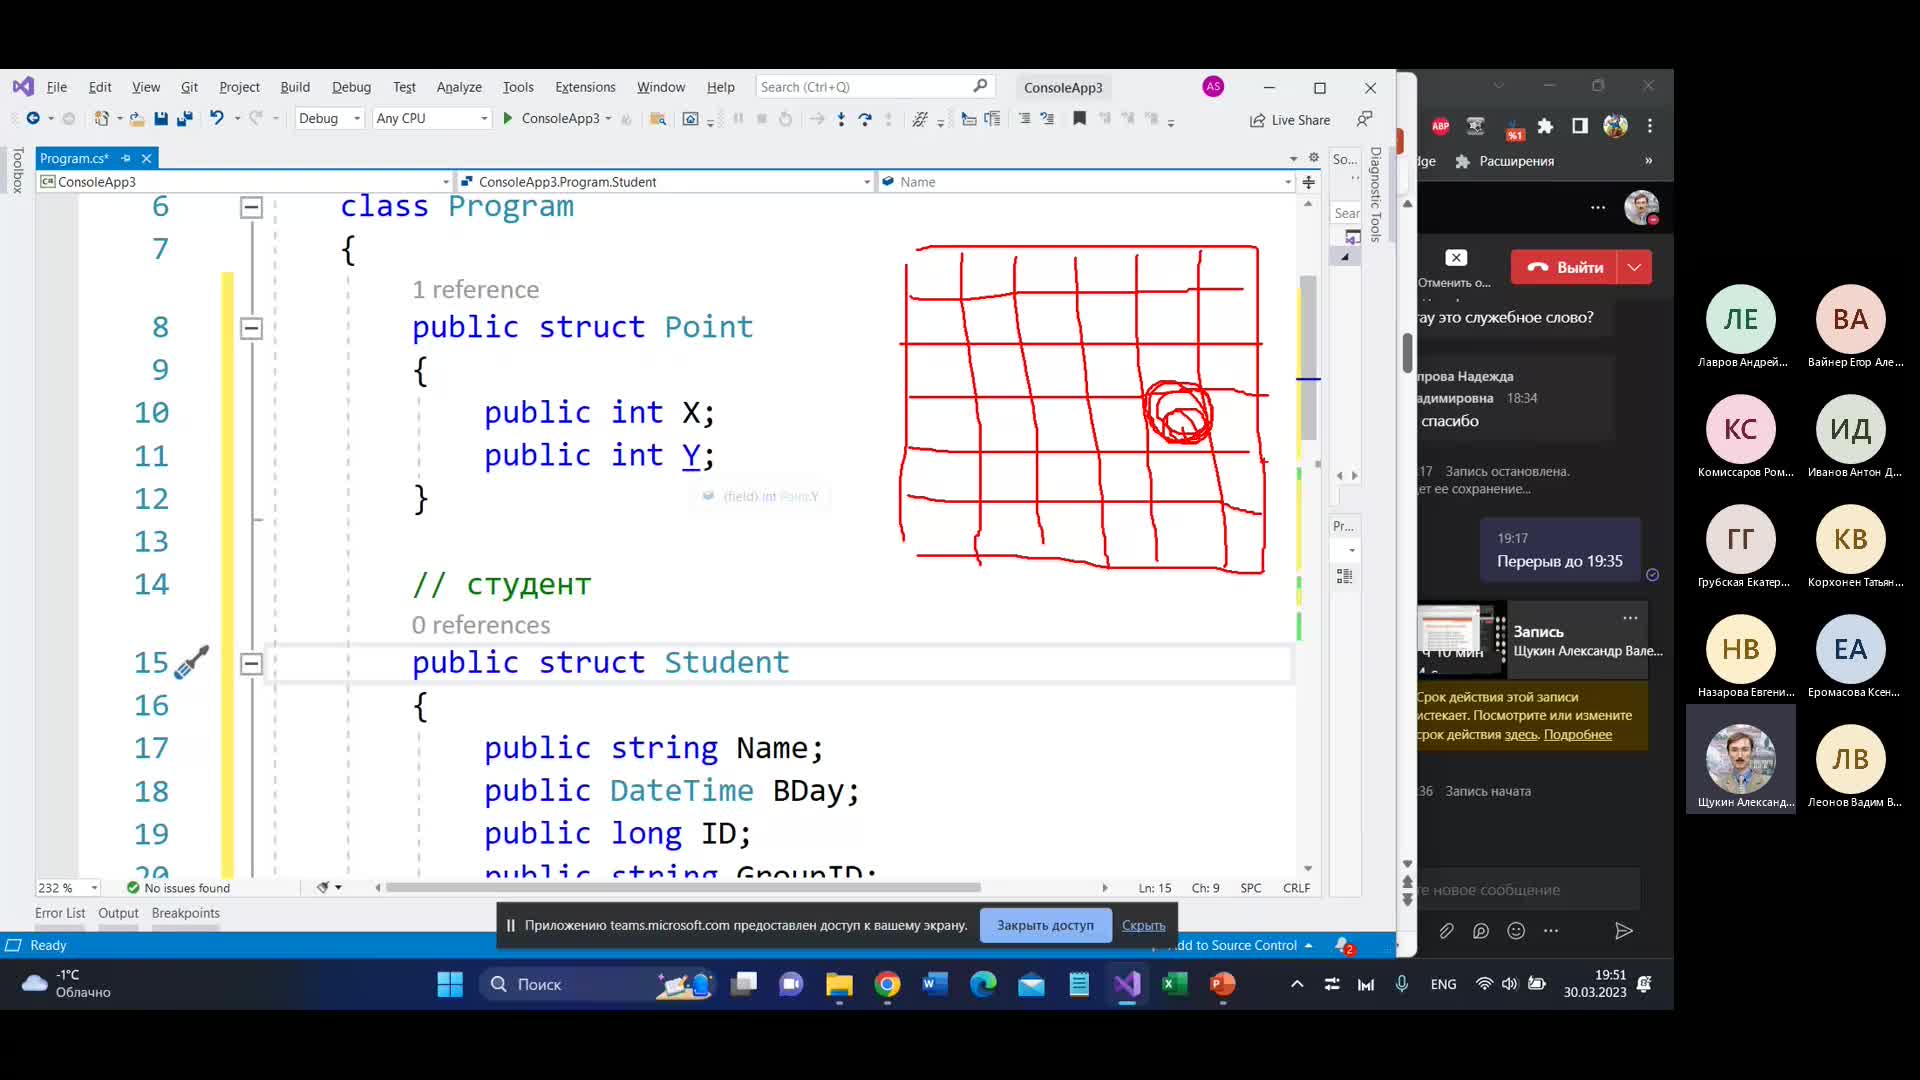Screen dimensions: 1920x1080
Task: Collapse the struct Point code block
Action: pyautogui.click(x=251, y=328)
